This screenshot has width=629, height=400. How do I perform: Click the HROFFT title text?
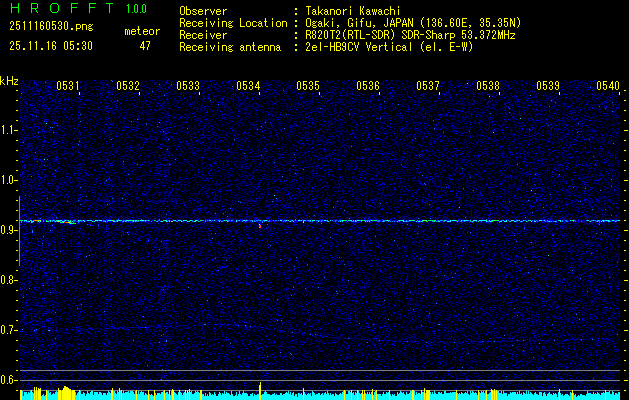point(62,8)
